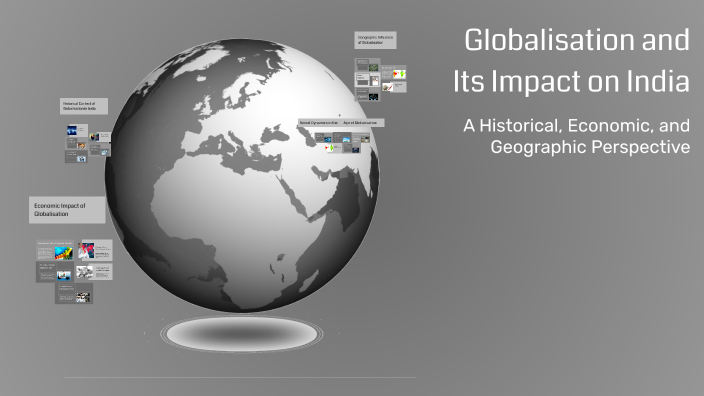The height and width of the screenshot is (396, 704).
Task: Open Geographic Influence slide with red-green map
Action: click(394, 73)
